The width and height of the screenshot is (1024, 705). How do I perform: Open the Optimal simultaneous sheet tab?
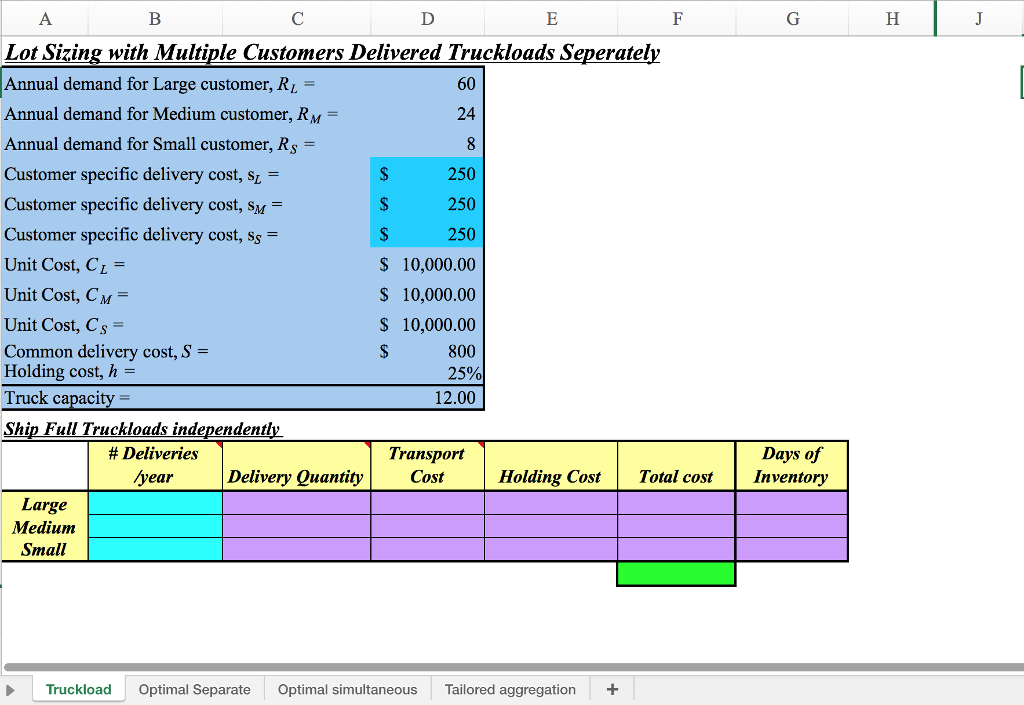pos(347,689)
